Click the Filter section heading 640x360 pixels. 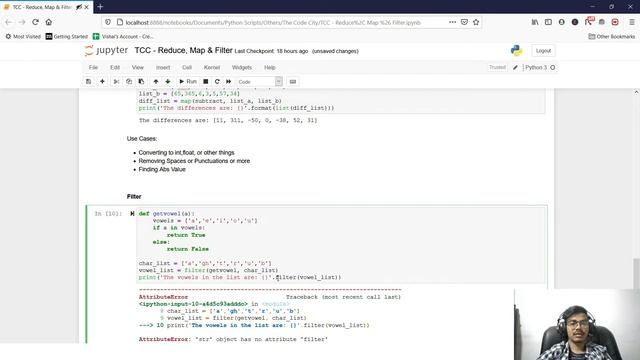coord(134,197)
